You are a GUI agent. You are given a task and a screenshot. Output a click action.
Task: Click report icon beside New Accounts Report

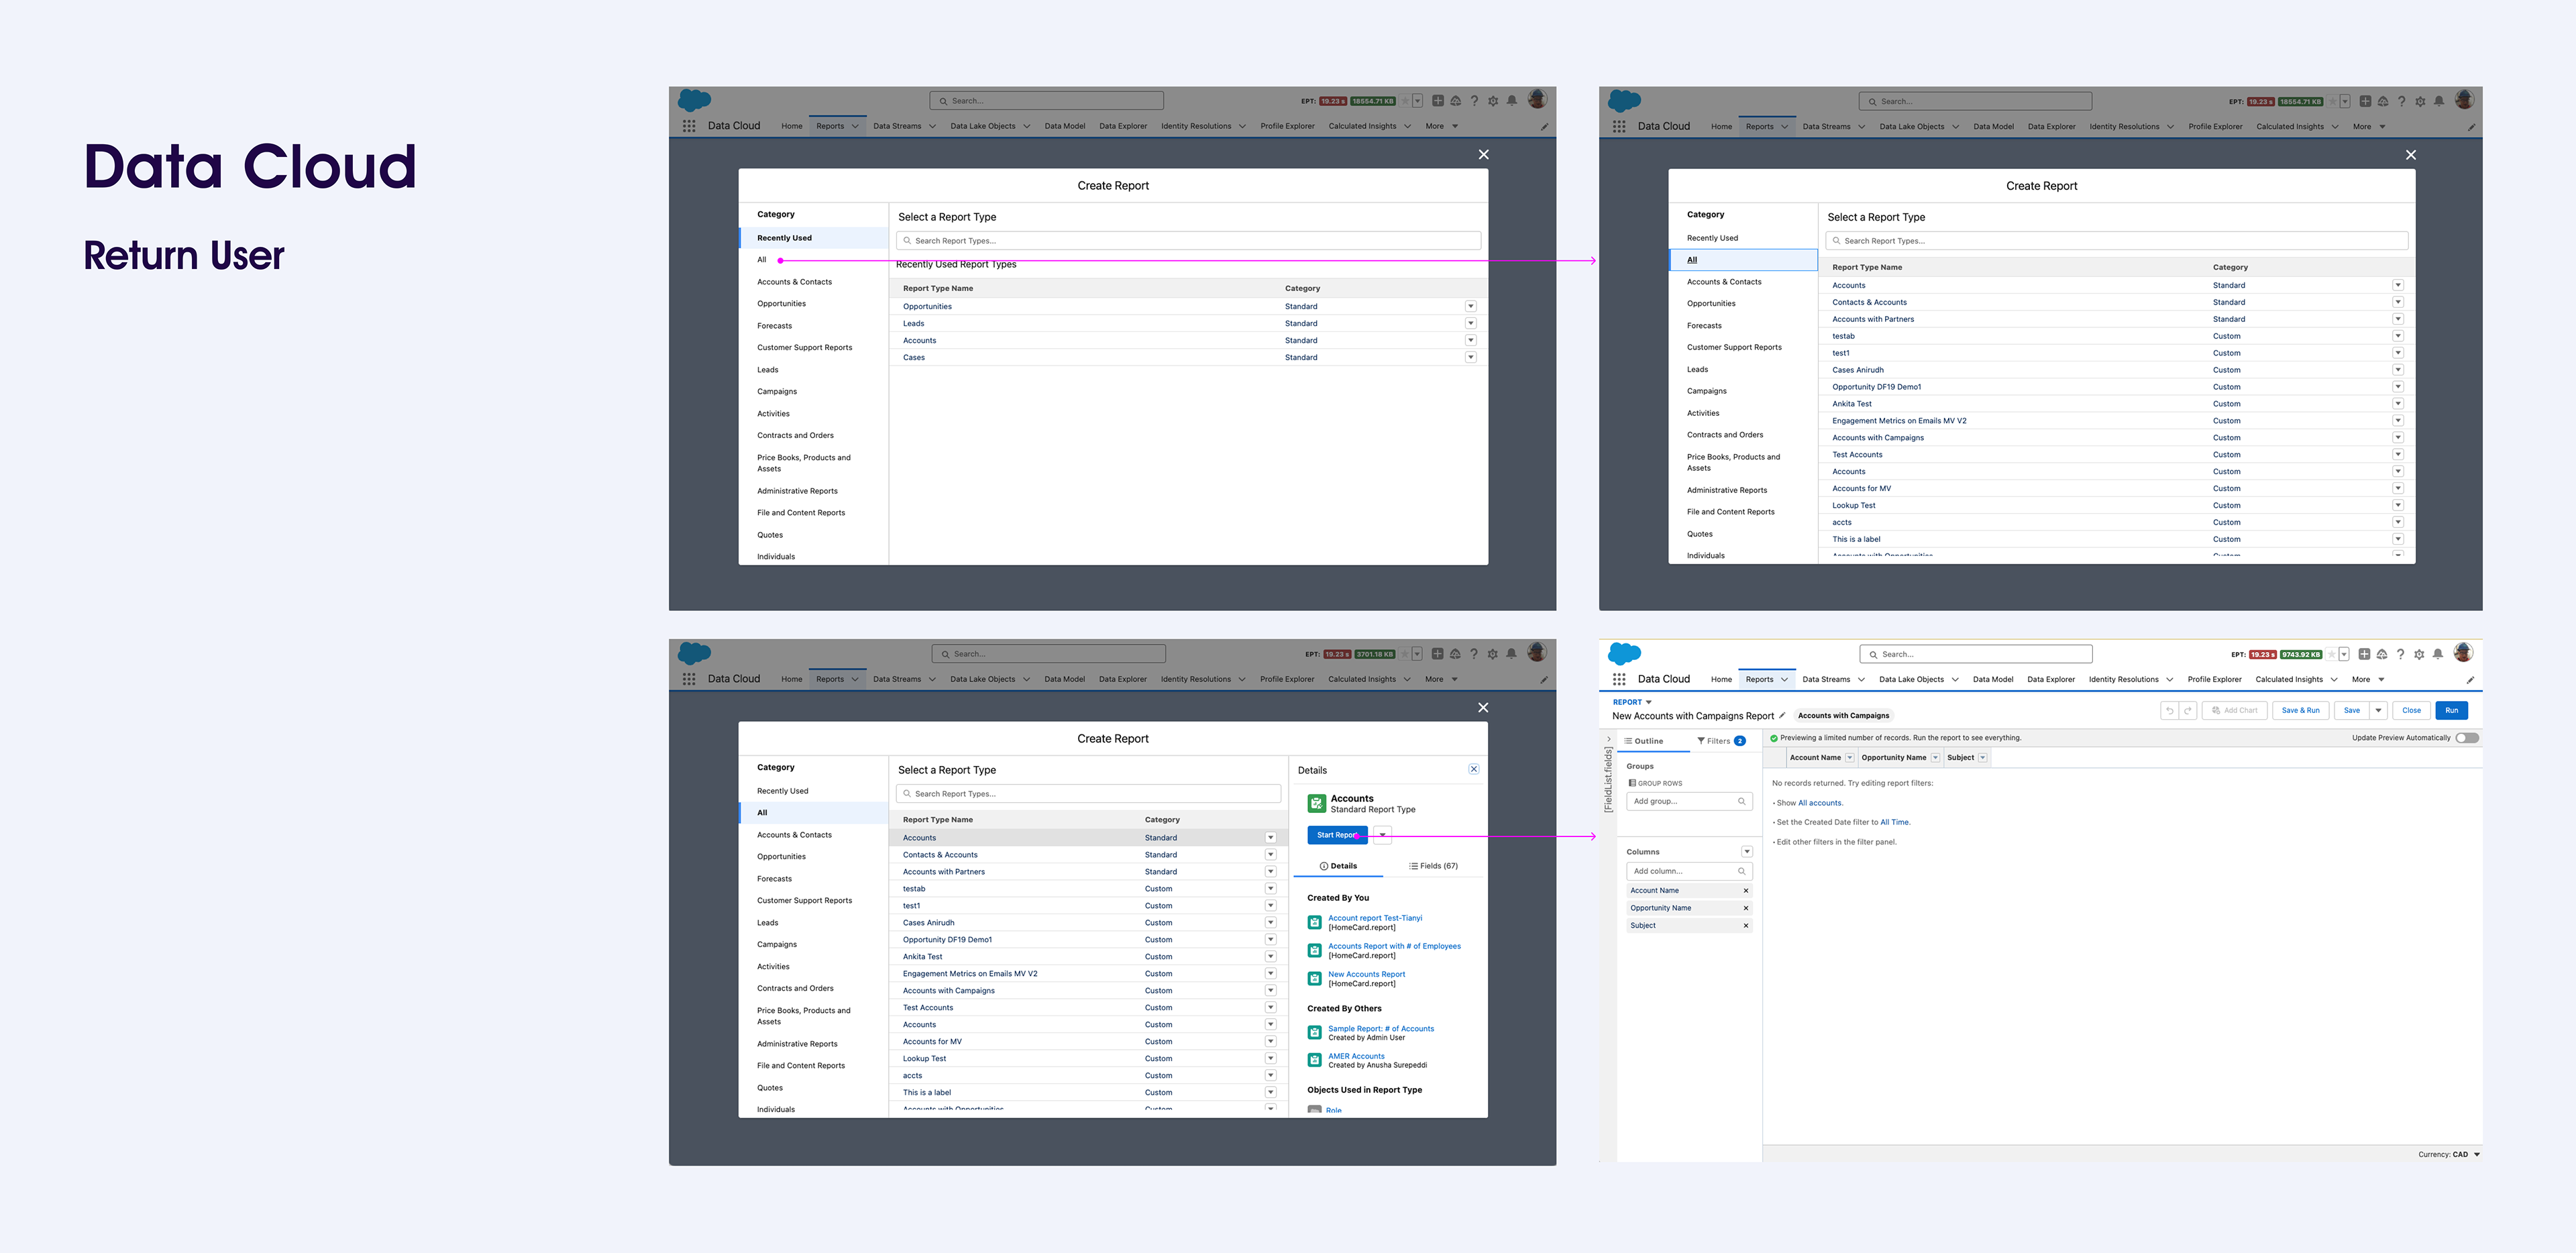tap(1315, 978)
